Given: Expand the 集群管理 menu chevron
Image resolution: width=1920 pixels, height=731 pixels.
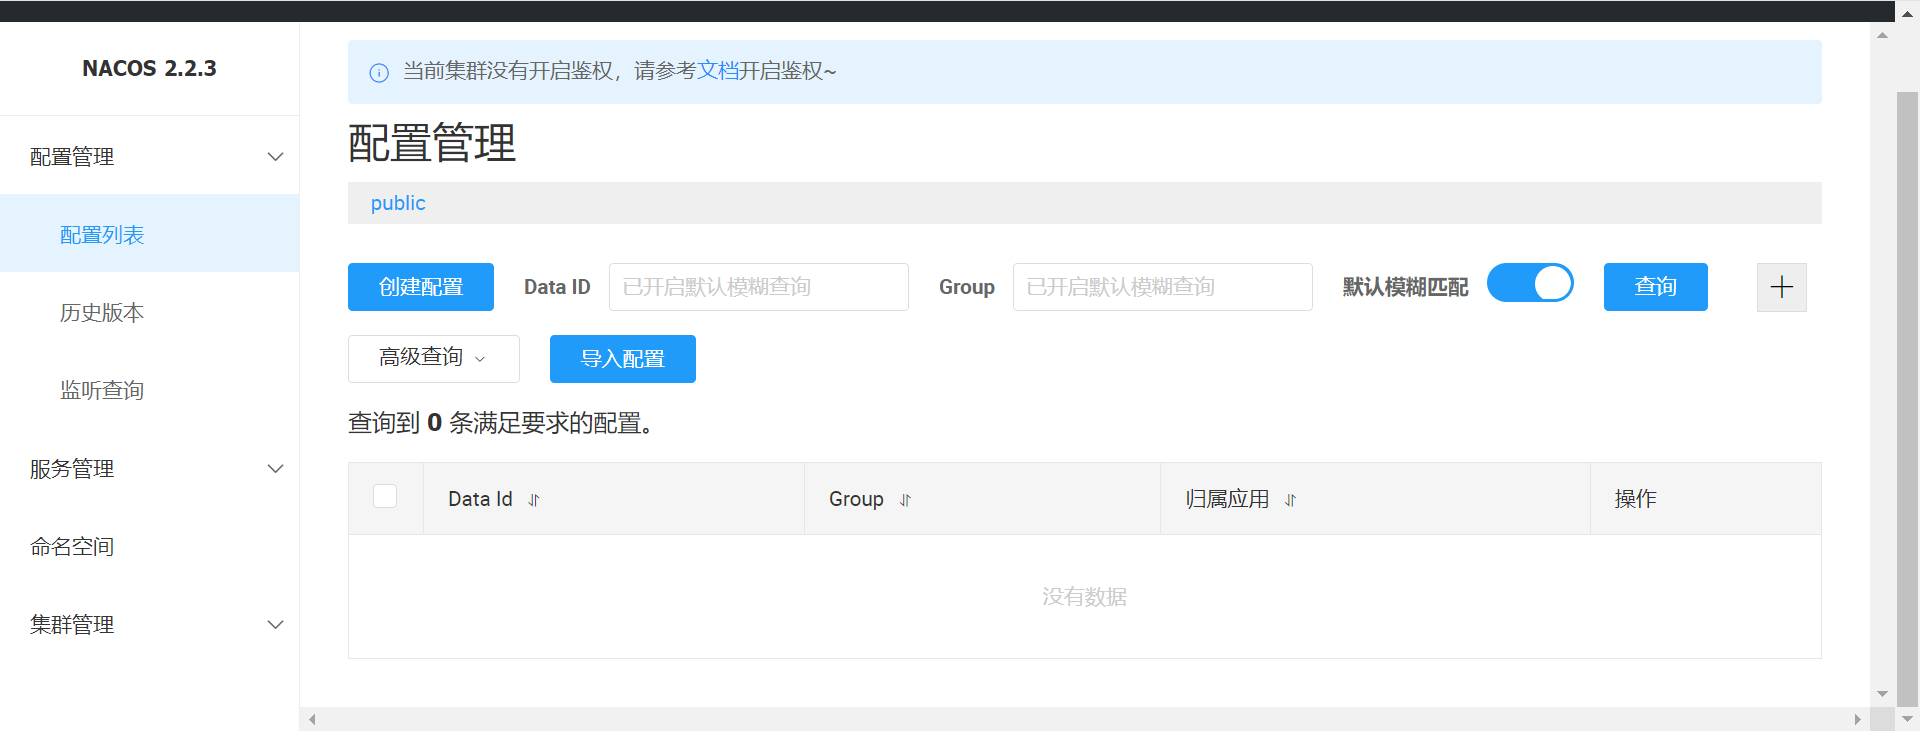Looking at the screenshot, I should 276,625.
